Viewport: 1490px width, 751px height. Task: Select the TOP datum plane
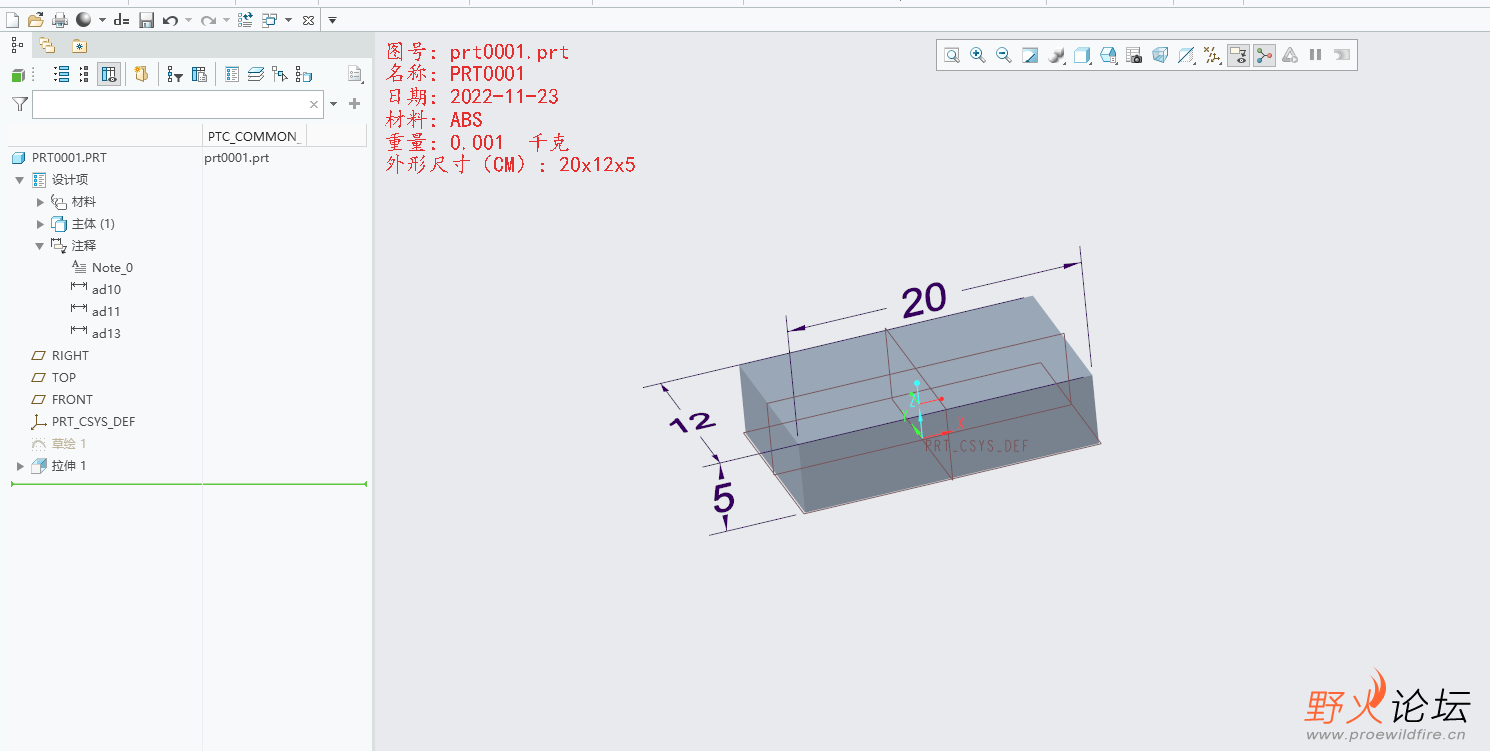pos(64,378)
